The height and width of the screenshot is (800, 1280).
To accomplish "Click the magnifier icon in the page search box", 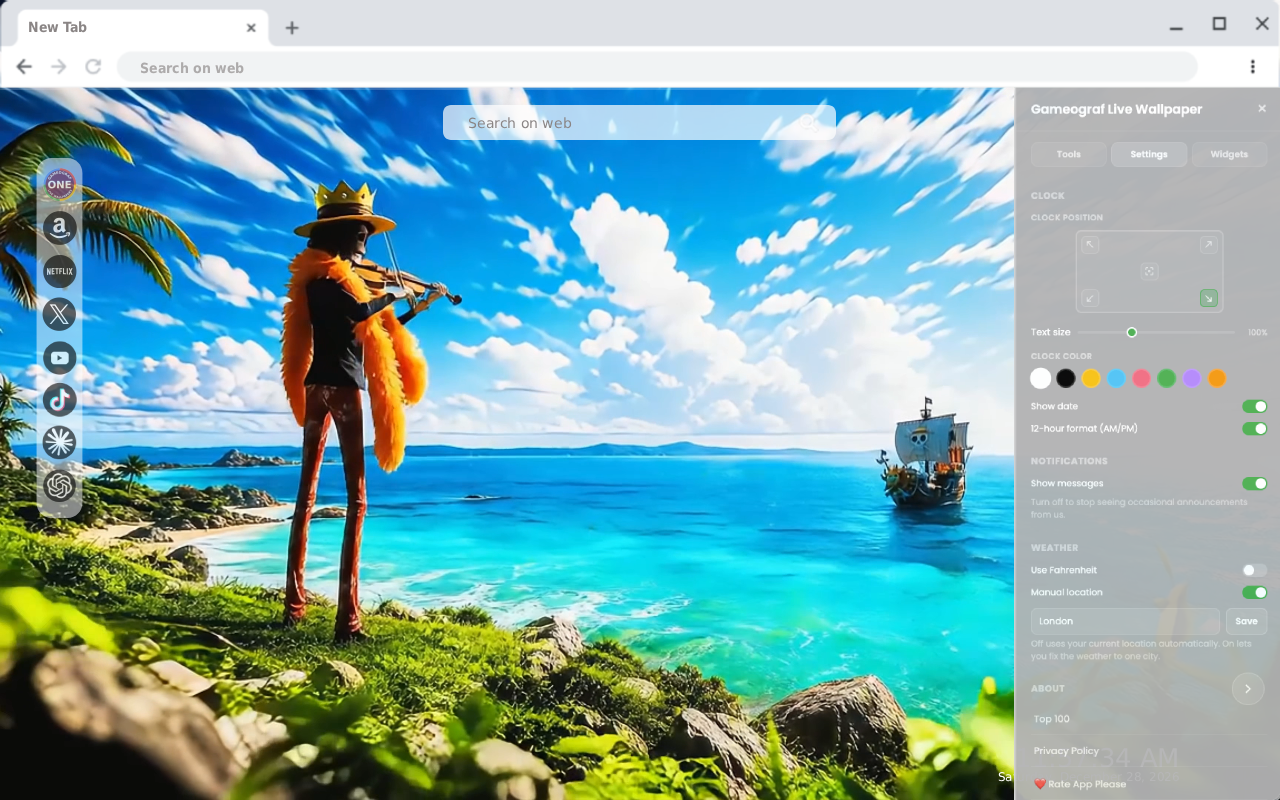I will coord(810,123).
